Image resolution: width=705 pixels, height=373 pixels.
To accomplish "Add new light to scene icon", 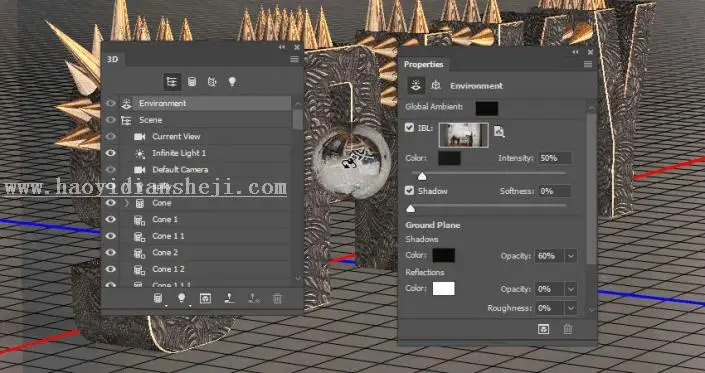I will tap(182, 298).
